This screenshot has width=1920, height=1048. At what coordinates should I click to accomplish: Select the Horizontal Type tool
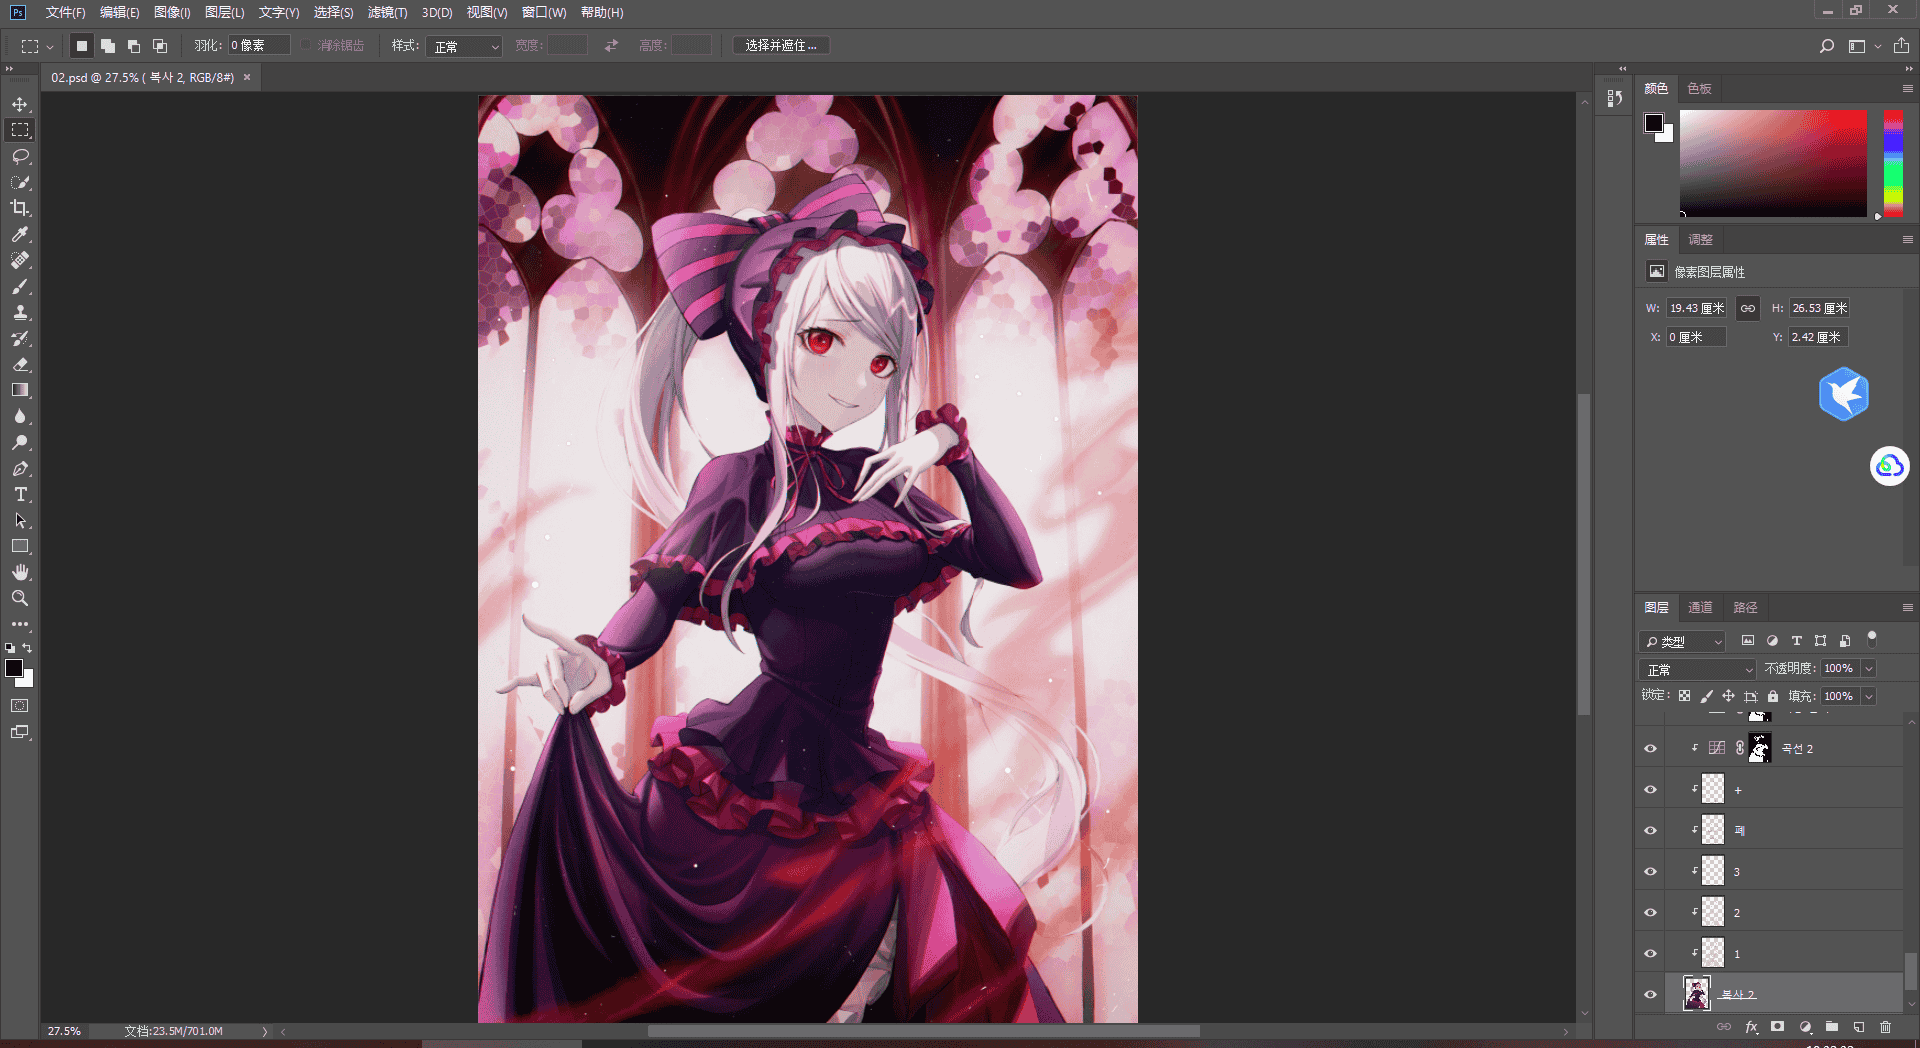(x=20, y=495)
